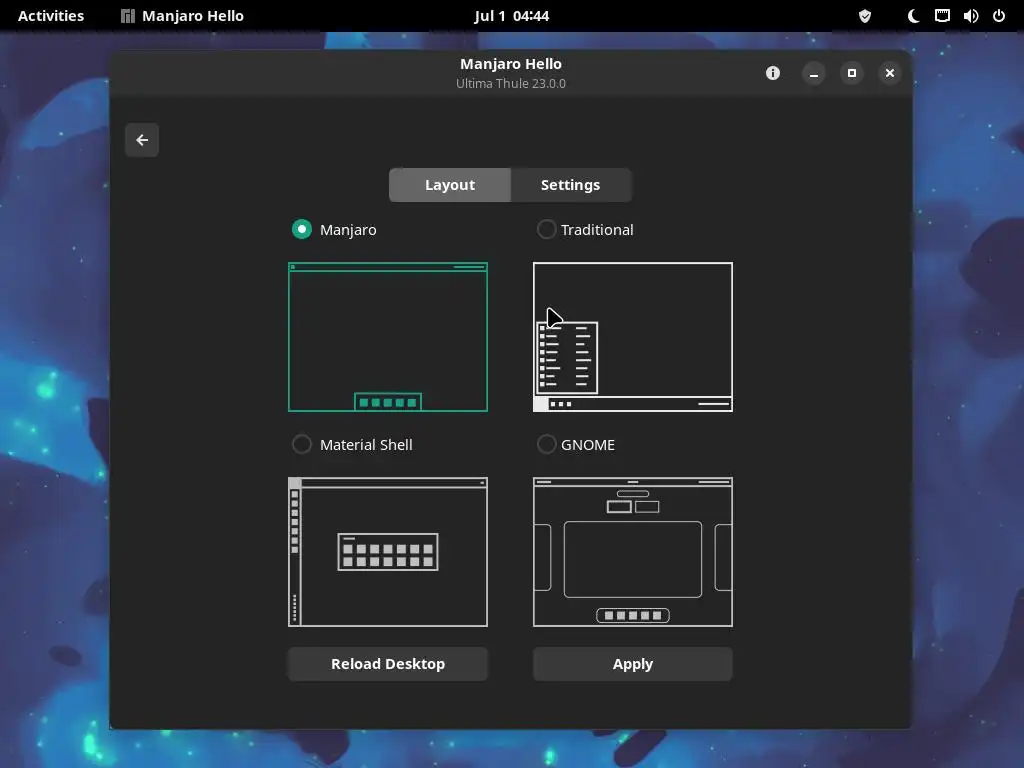Close the Manjaro Hello window

click(x=889, y=73)
